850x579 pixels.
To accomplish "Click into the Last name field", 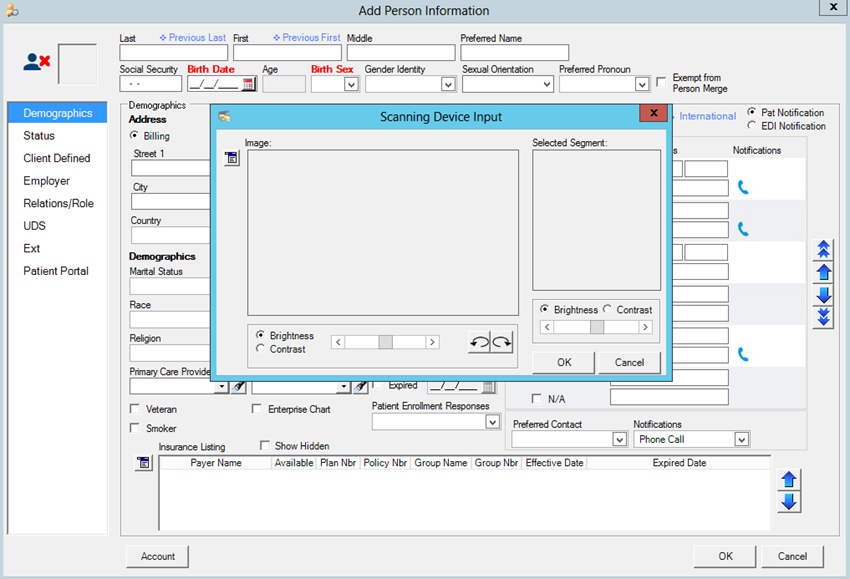I will pos(173,53).
